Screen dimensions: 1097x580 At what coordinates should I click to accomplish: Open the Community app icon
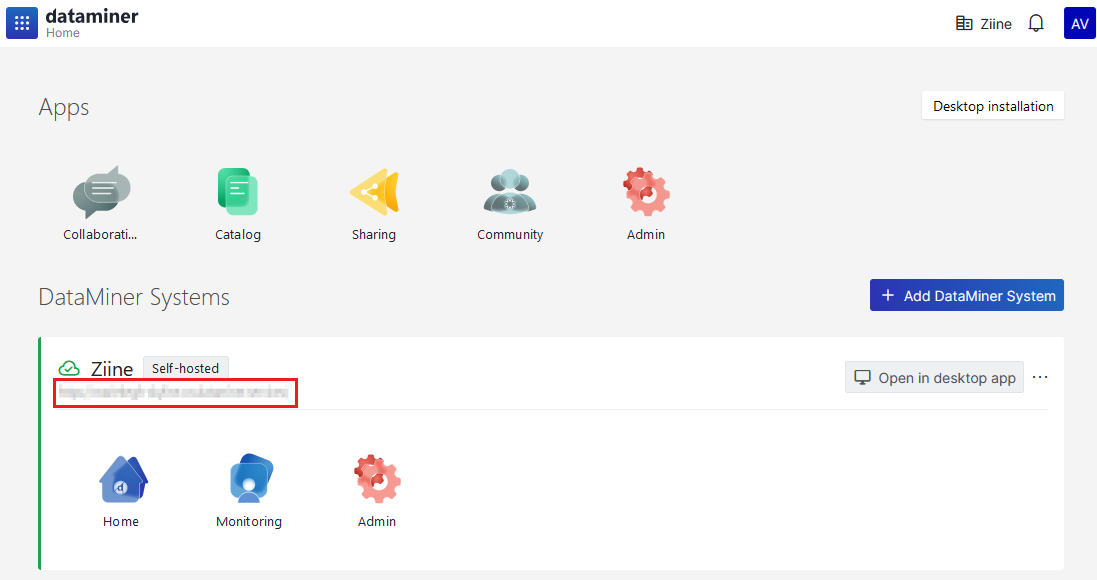[x=510, y=192]
